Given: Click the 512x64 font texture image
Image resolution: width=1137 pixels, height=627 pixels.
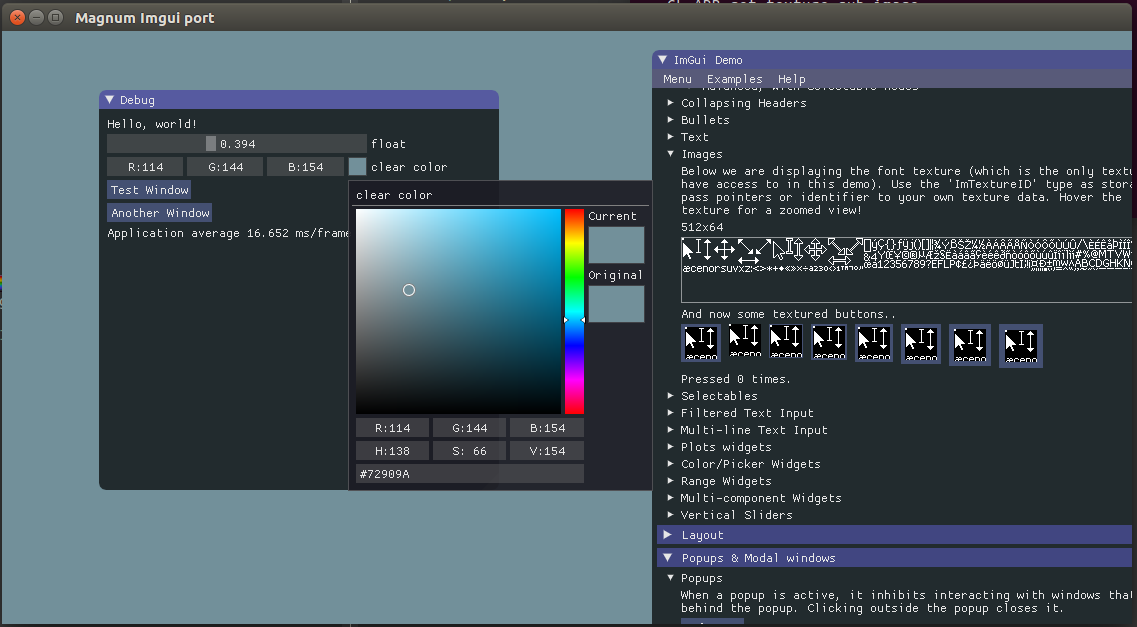Looking at the screenshot, I should click(x=906, y=270).
